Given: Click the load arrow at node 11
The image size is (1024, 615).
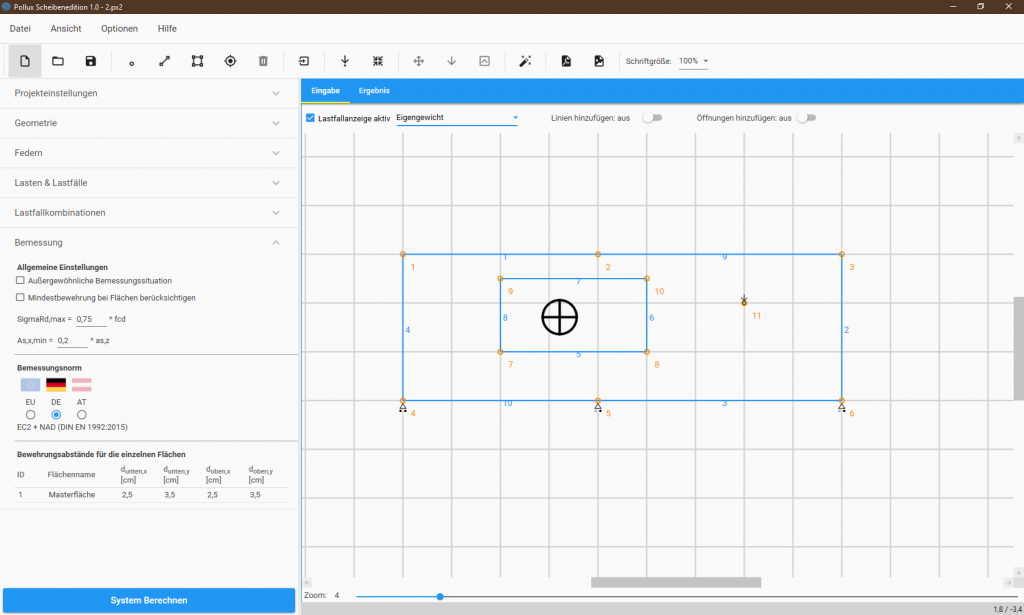Looking at the screenshot, I should pos(744,300).
